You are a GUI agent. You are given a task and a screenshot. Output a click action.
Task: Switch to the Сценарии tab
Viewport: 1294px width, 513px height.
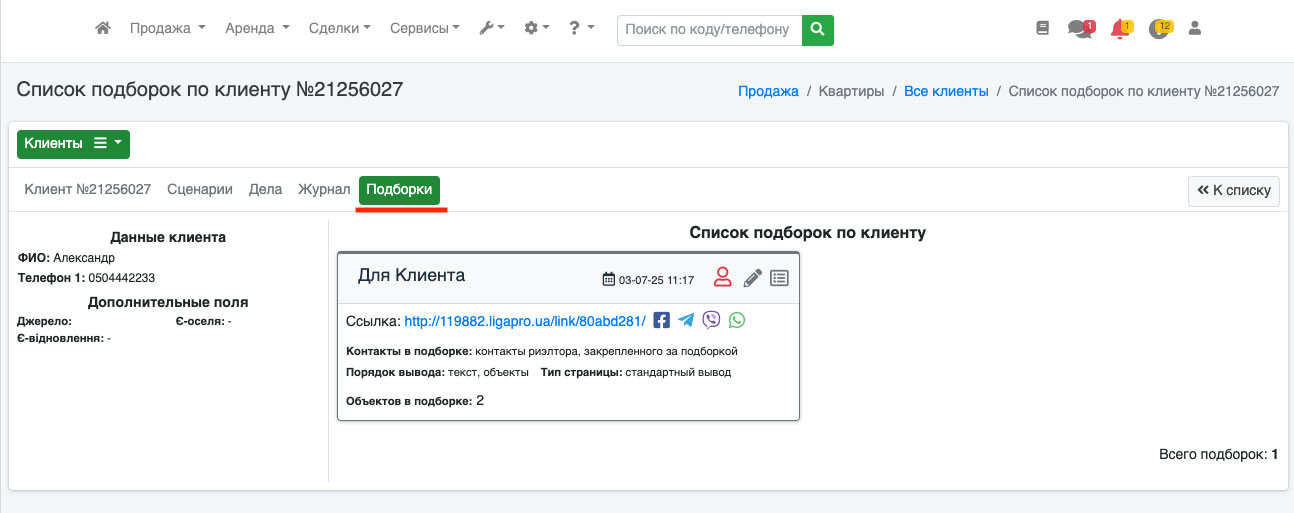click(x=200, y=189)
